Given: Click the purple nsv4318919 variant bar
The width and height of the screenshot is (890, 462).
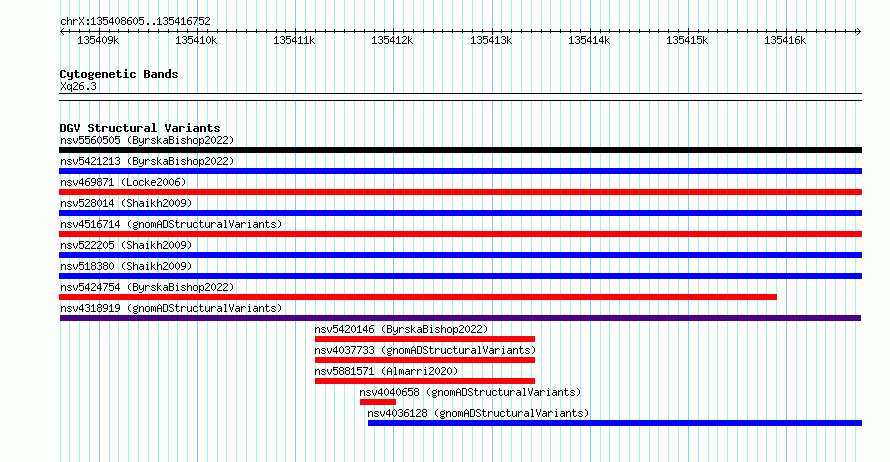Looking at the screenshot, I should [x=460, y=318].
